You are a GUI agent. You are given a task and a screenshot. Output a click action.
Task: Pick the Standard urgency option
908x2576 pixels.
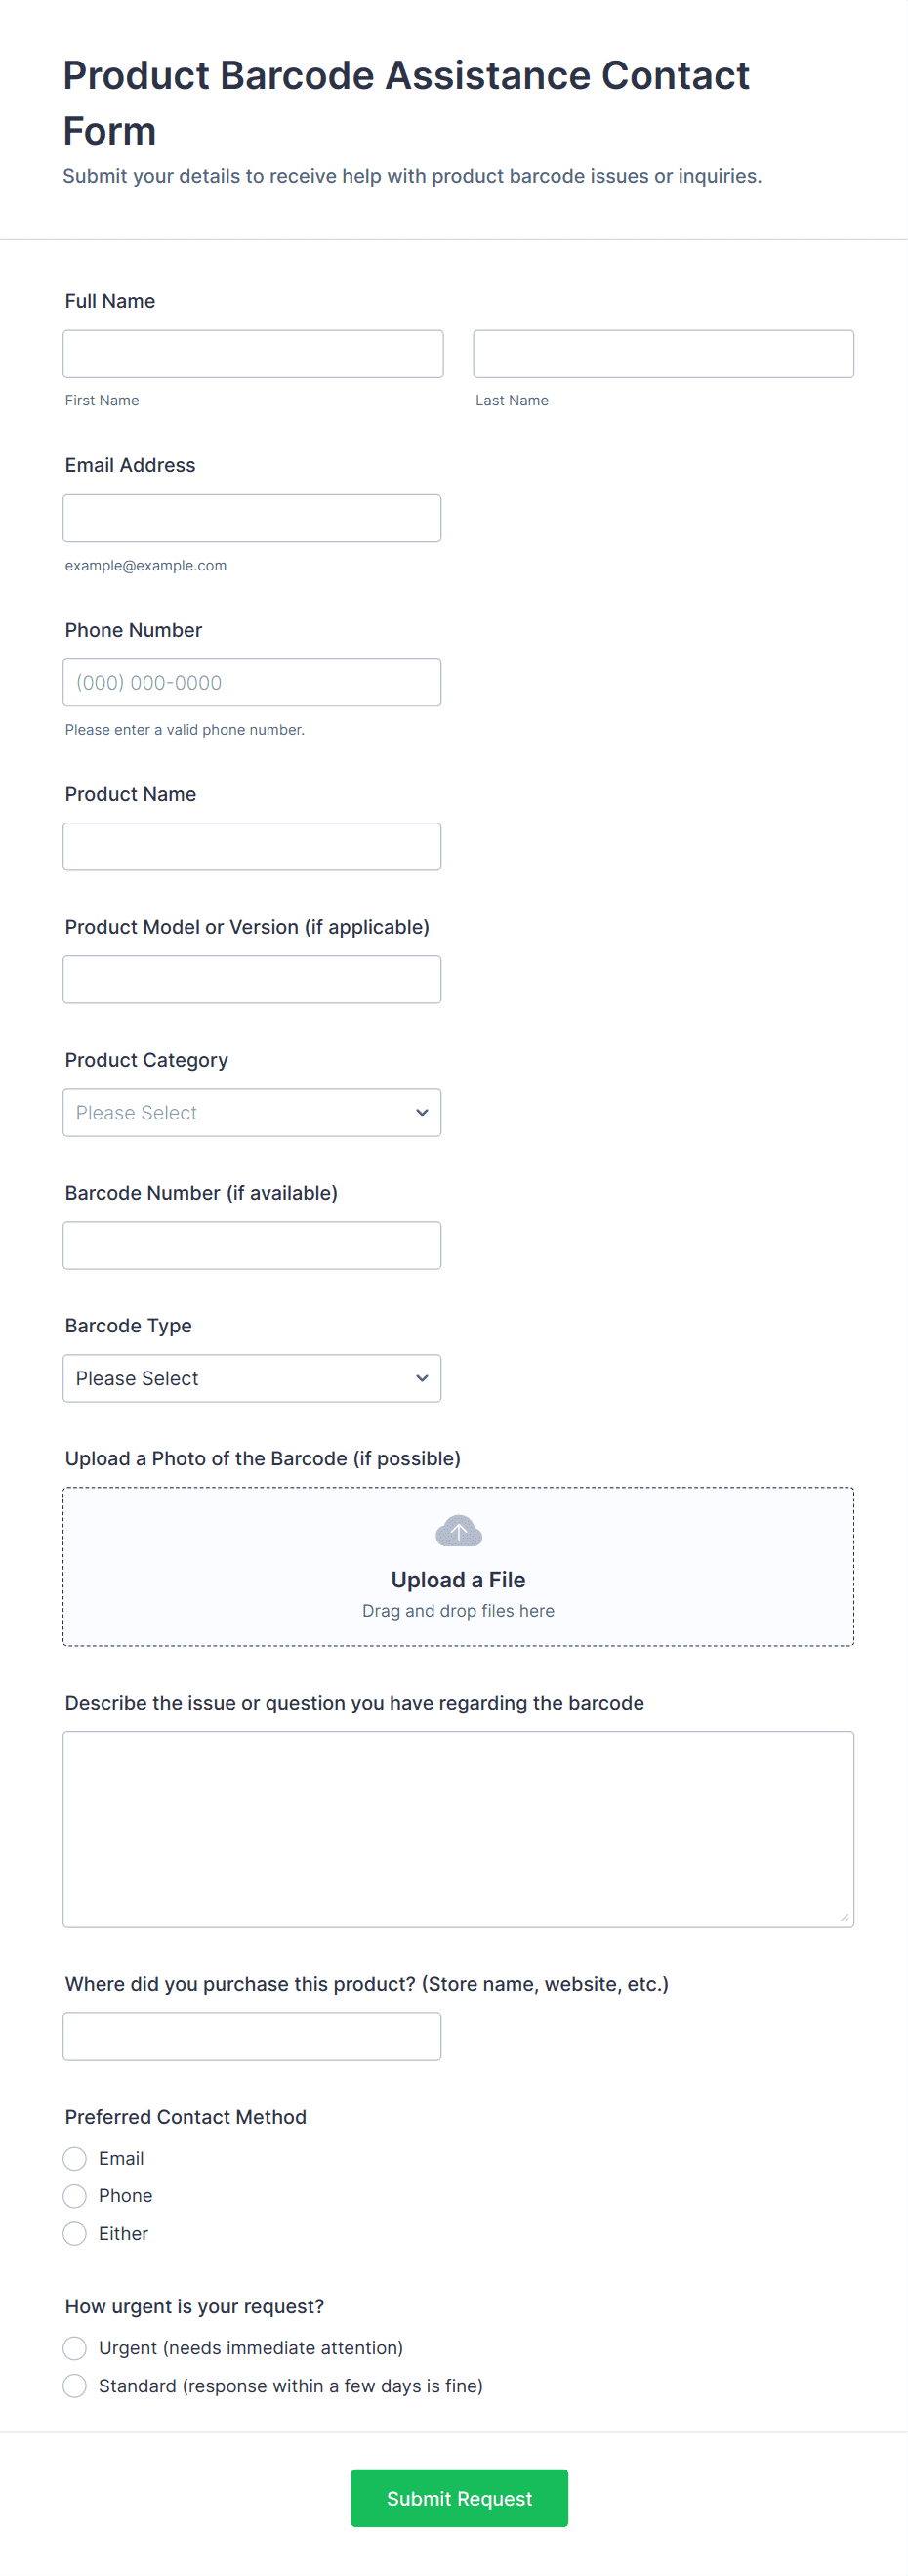[x=75, y=2386]
